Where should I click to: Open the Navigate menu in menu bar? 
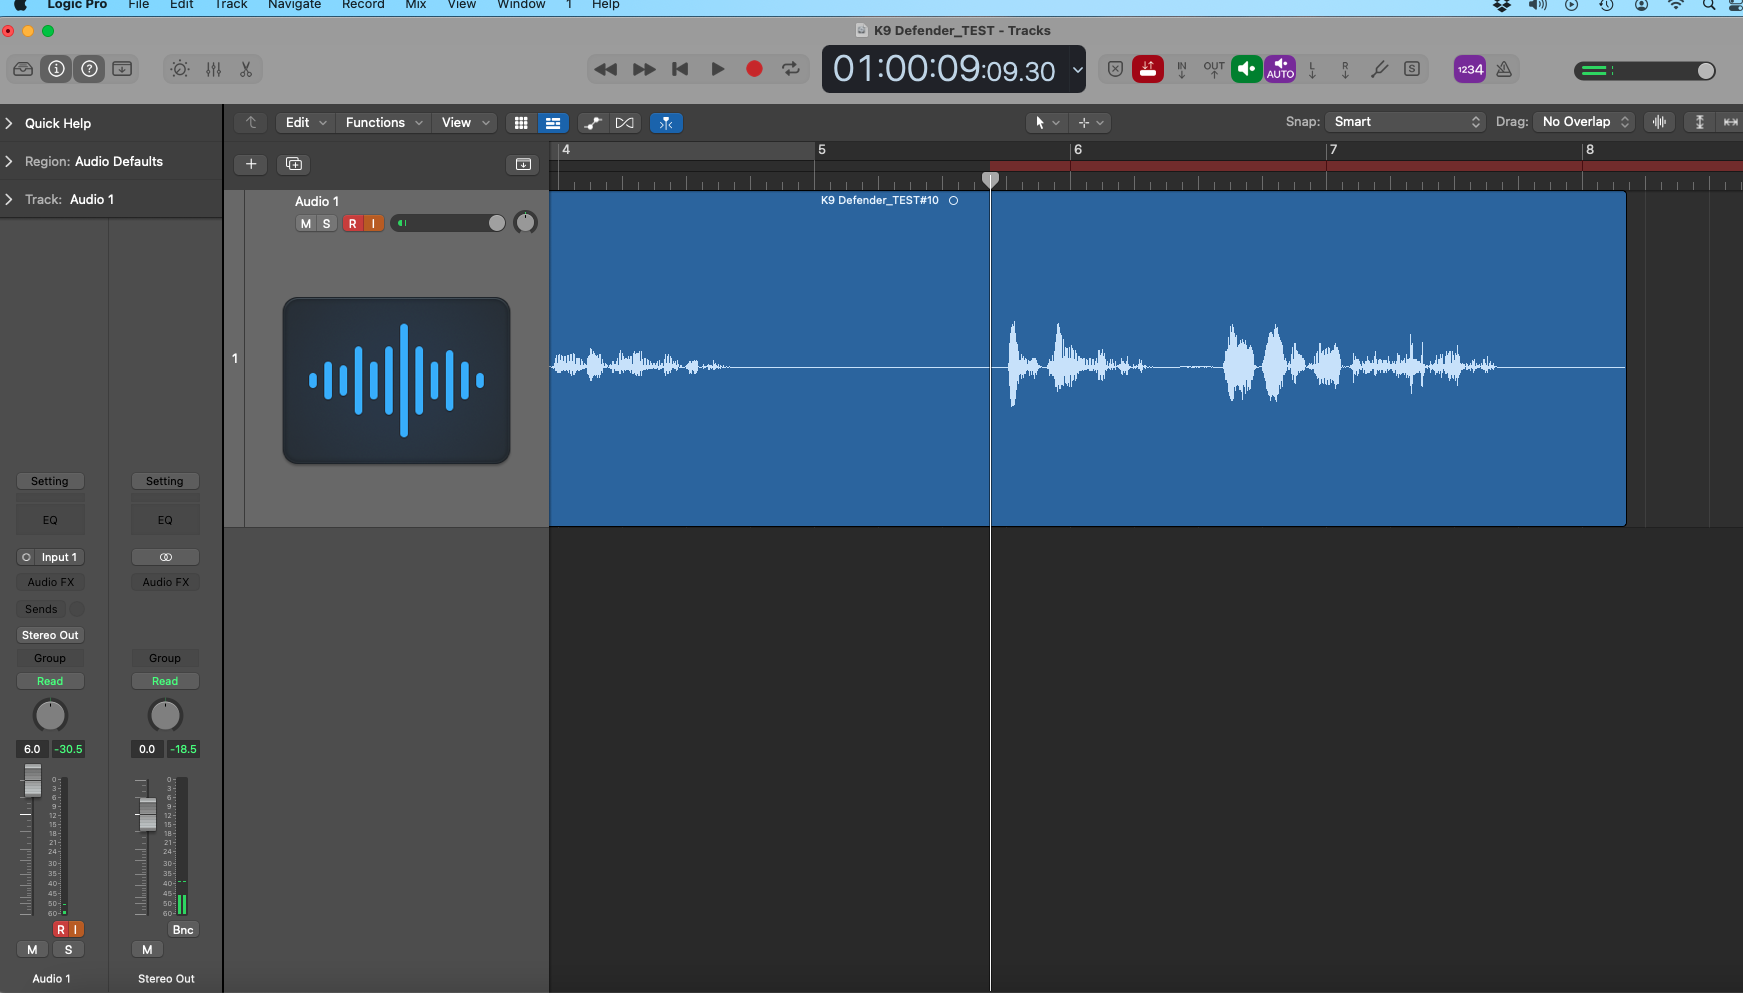tap(294, 5)
